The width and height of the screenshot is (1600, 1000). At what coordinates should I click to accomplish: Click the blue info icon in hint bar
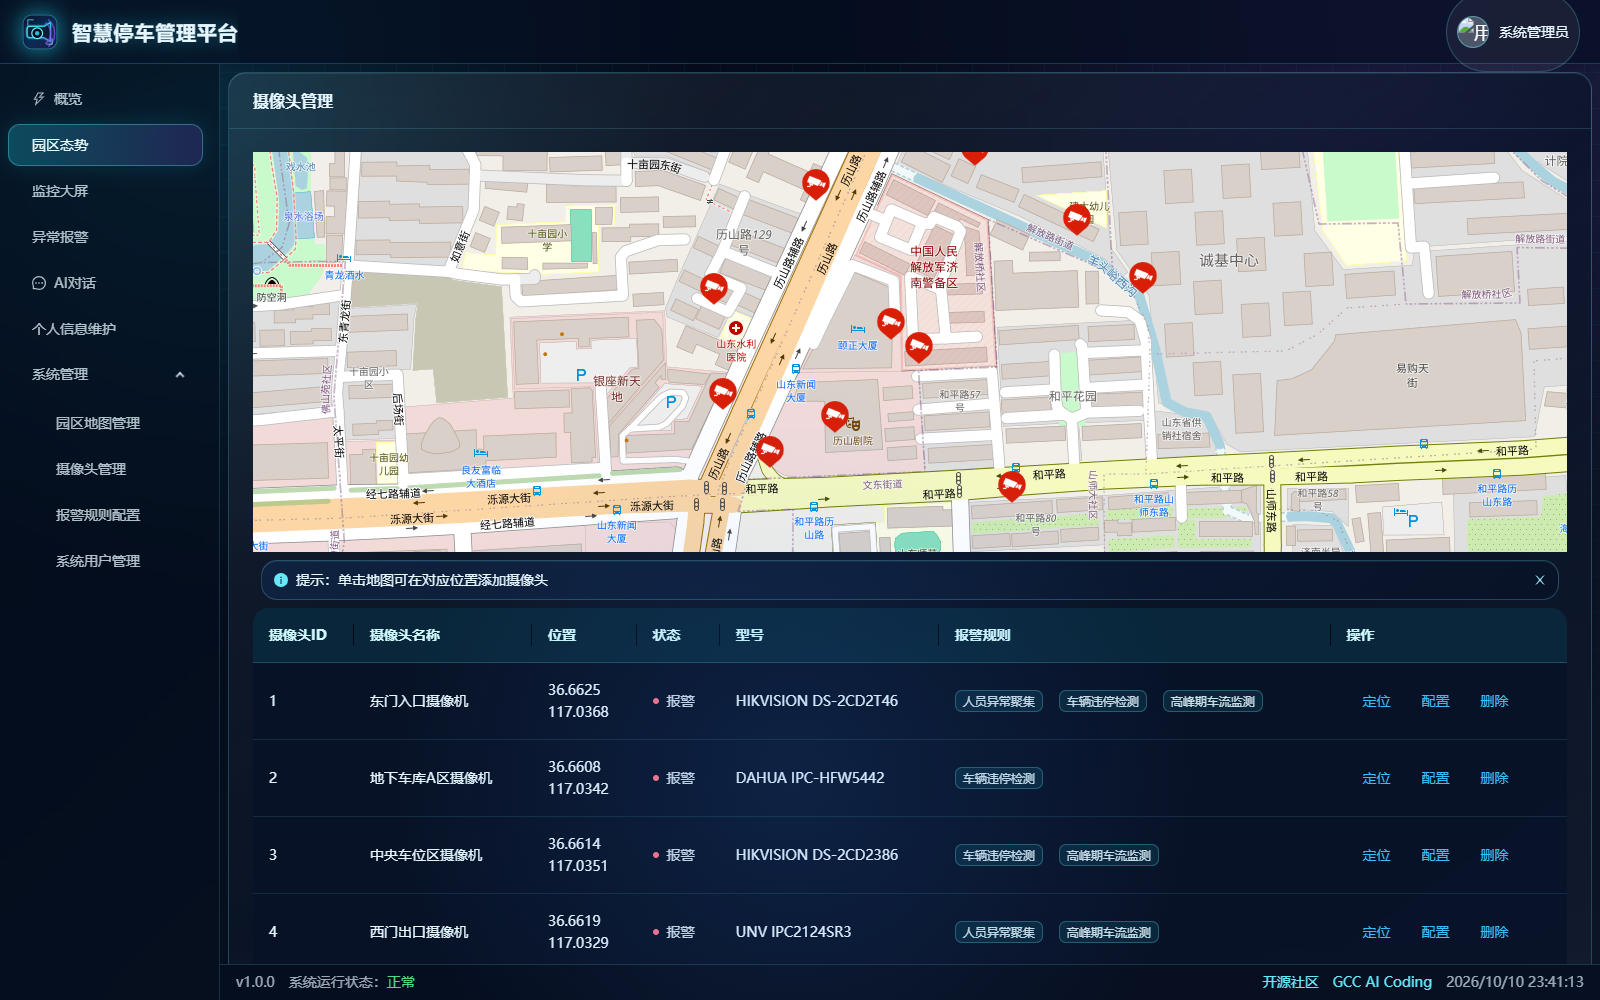[x=281, y=580]
